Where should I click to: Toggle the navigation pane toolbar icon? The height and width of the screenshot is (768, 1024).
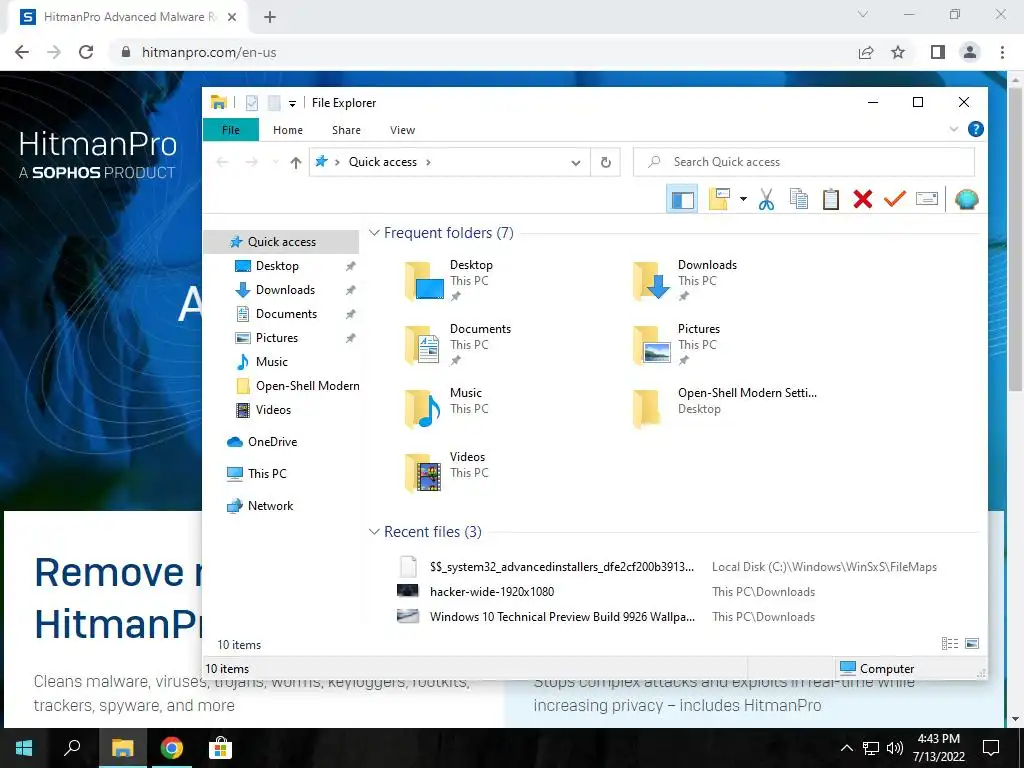(x=682, y=199)
